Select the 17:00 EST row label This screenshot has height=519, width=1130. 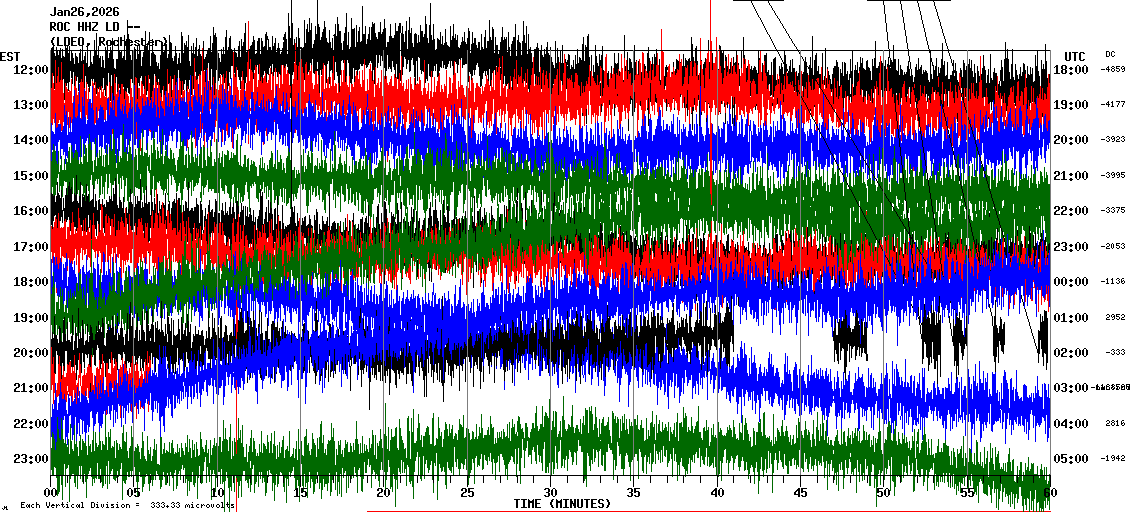(31, 246)
